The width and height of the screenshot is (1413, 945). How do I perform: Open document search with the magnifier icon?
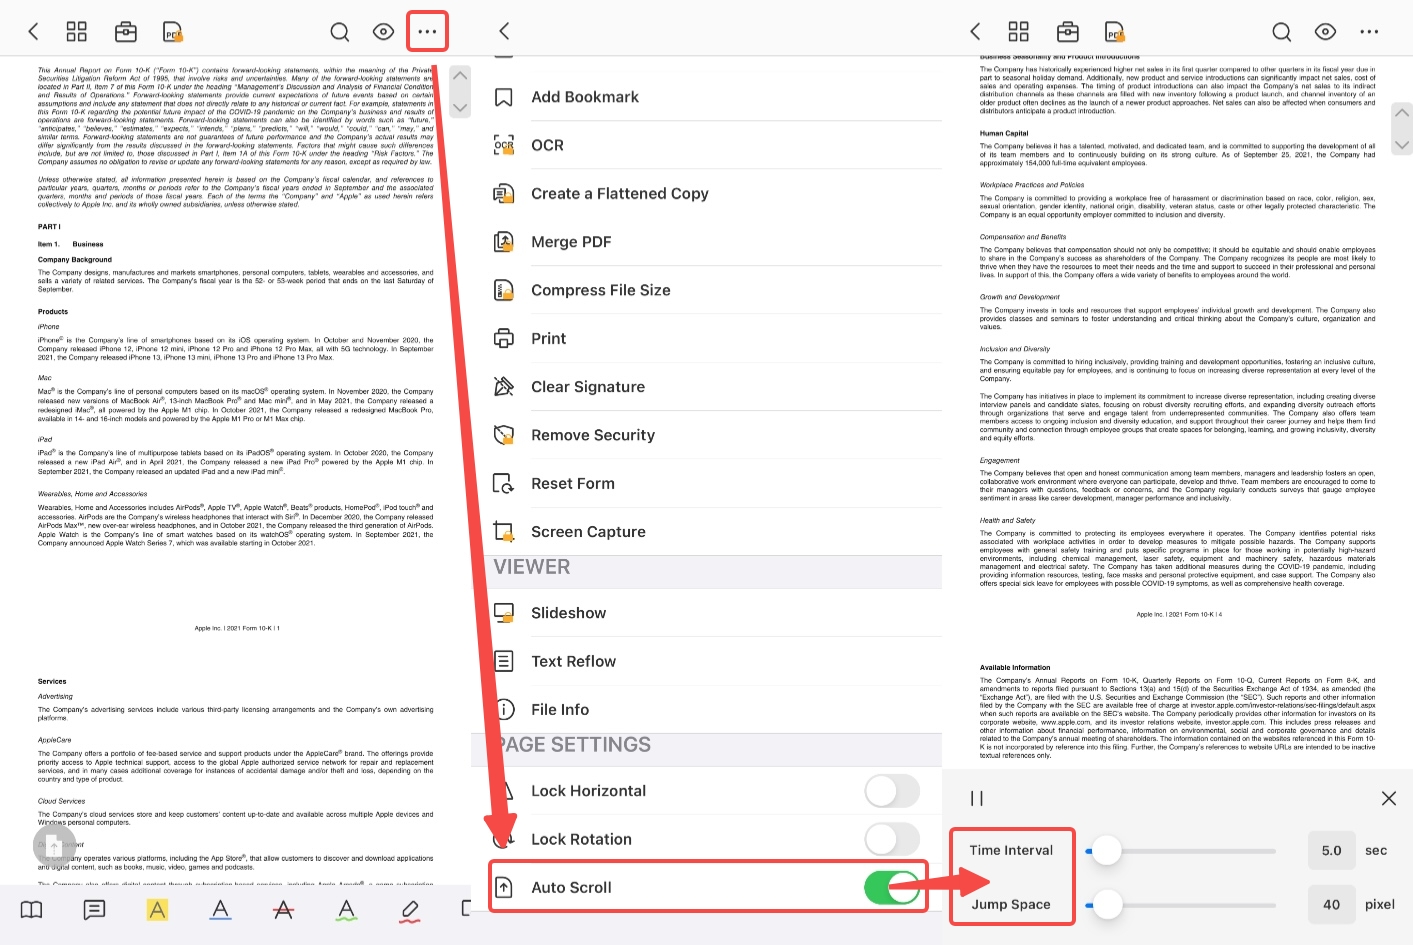(340, 31)
